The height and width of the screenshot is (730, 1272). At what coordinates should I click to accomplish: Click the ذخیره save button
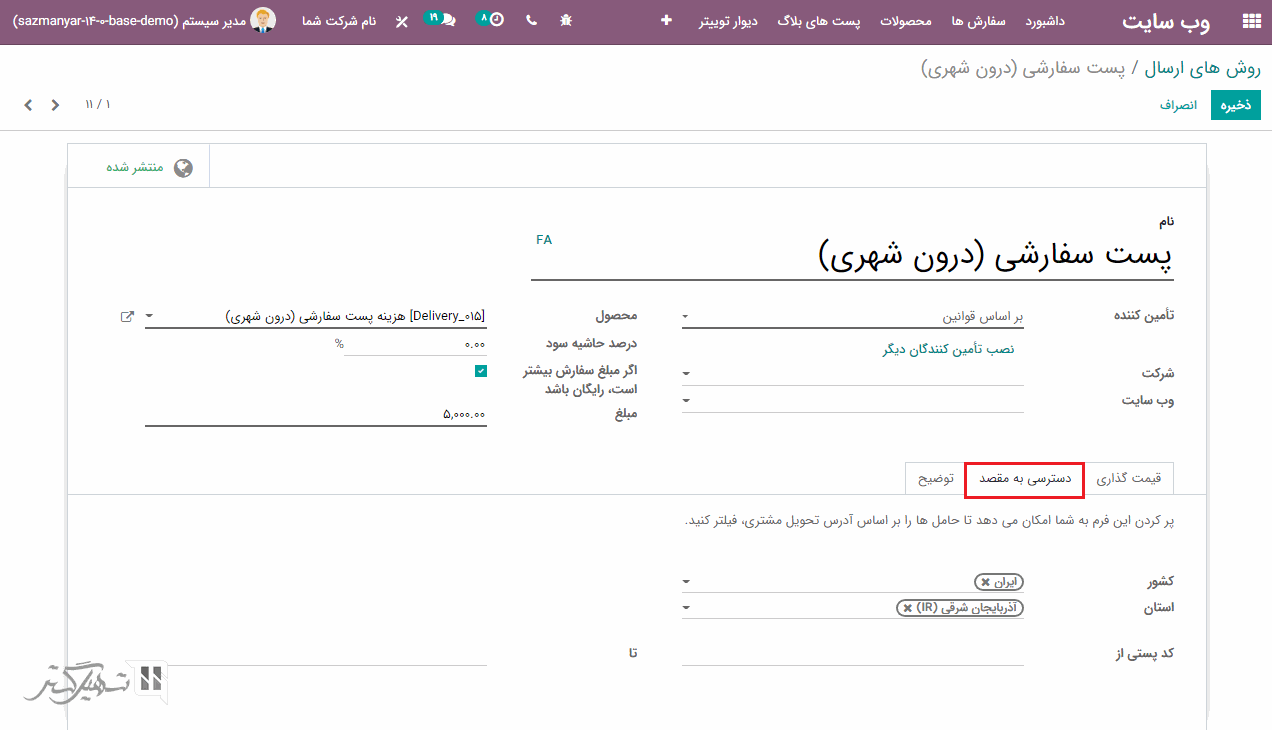tap(1236, 105)
